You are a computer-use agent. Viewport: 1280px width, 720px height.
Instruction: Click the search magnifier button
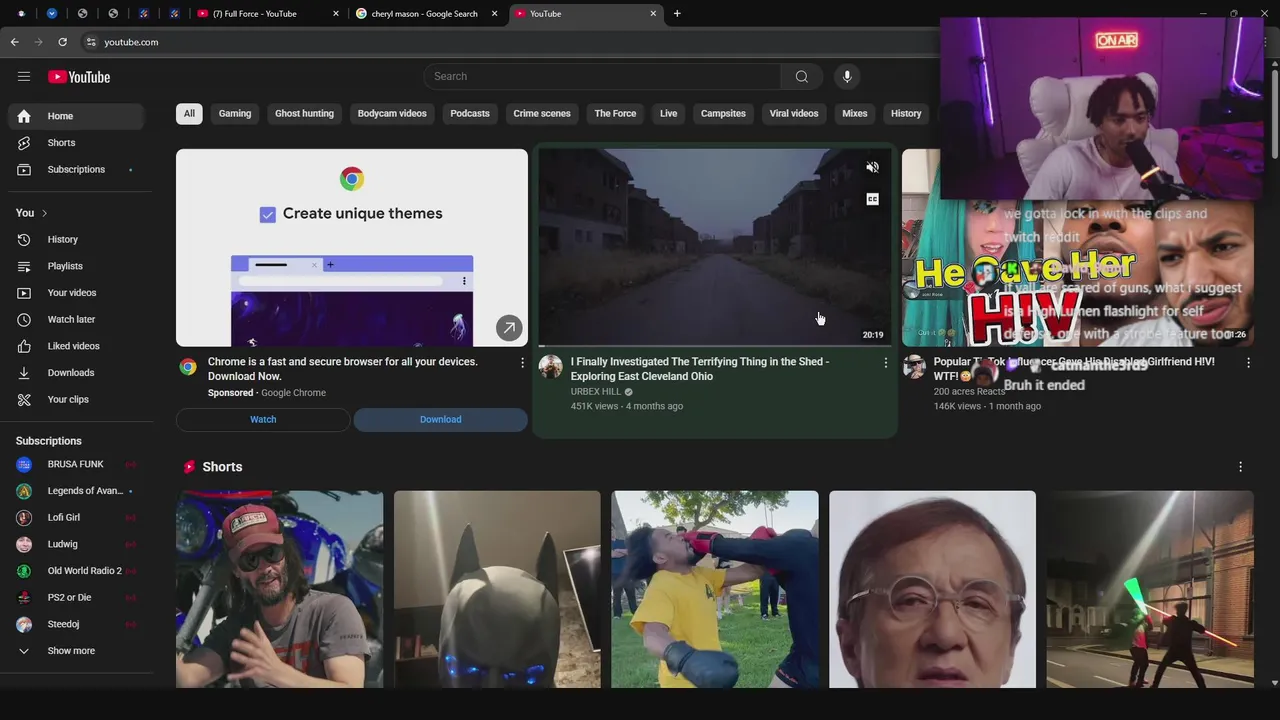coord(801,77)
